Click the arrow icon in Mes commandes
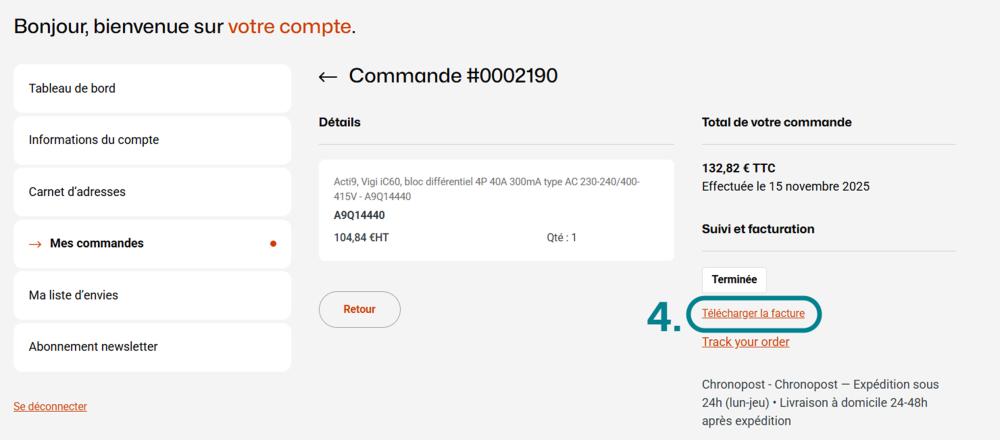The image size is (1000, 440). click(35, 244)
